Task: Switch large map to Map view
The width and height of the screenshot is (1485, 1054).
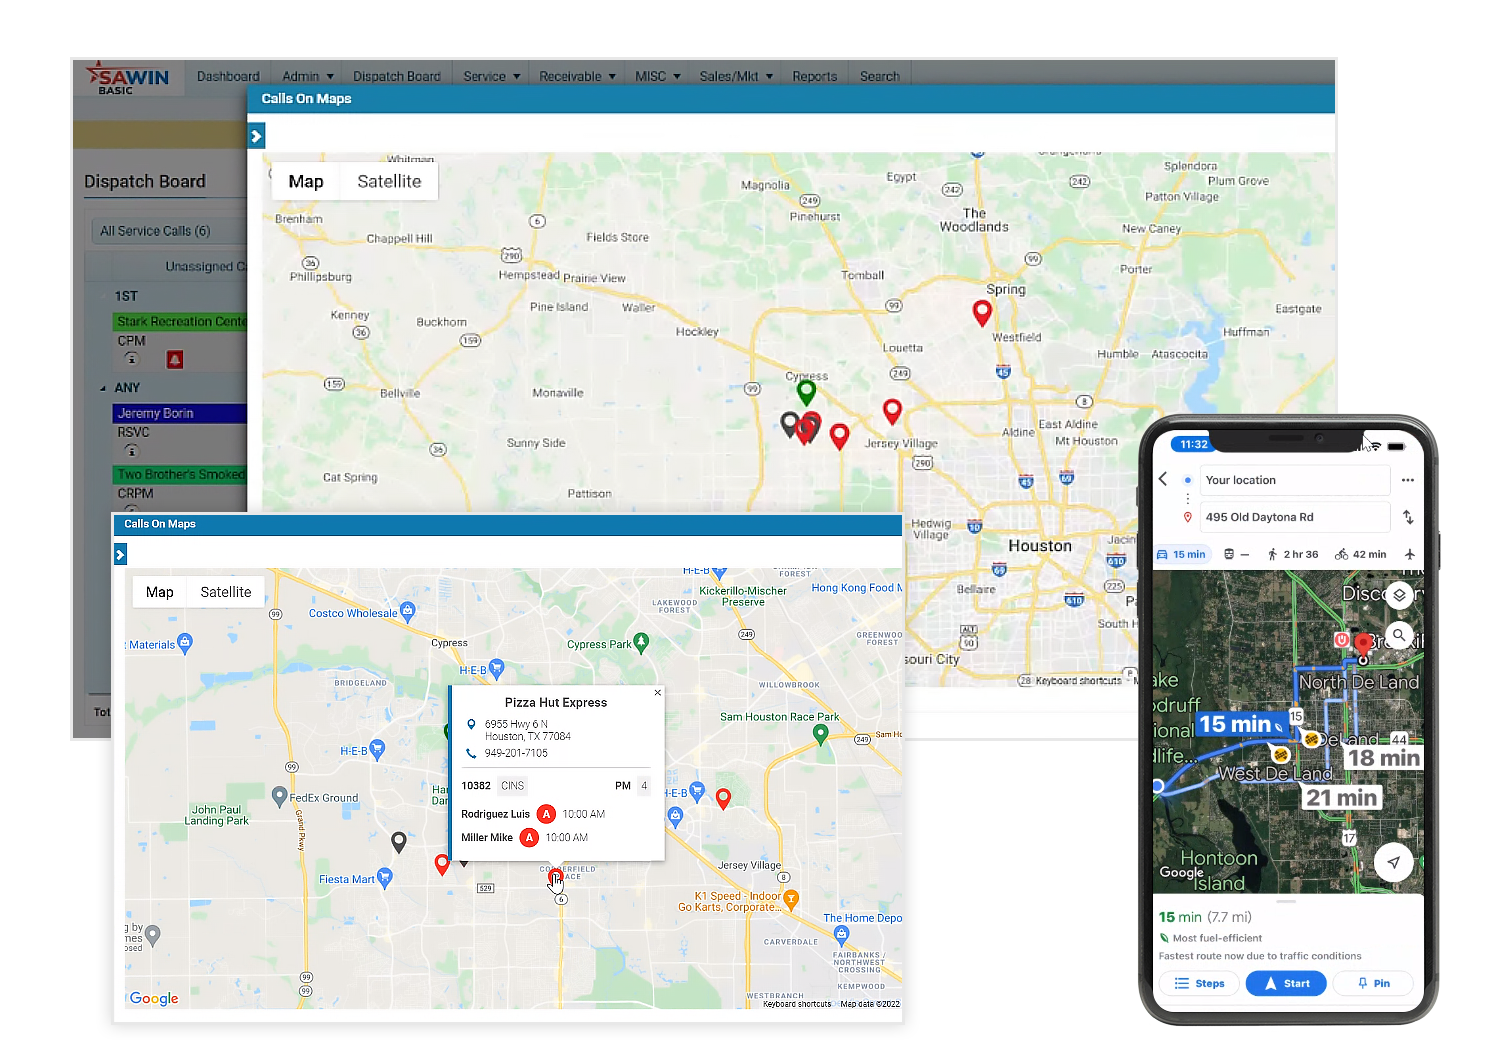Action: pos(306,181)
